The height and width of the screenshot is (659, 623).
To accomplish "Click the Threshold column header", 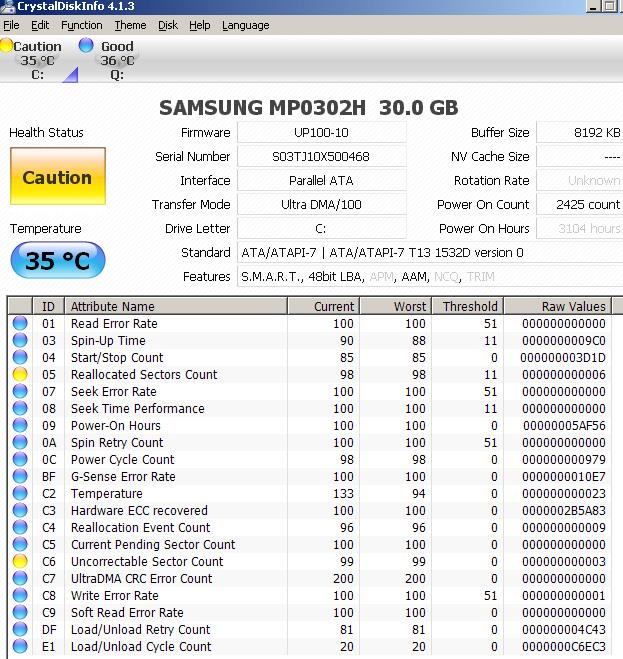I will coord(467,306).
